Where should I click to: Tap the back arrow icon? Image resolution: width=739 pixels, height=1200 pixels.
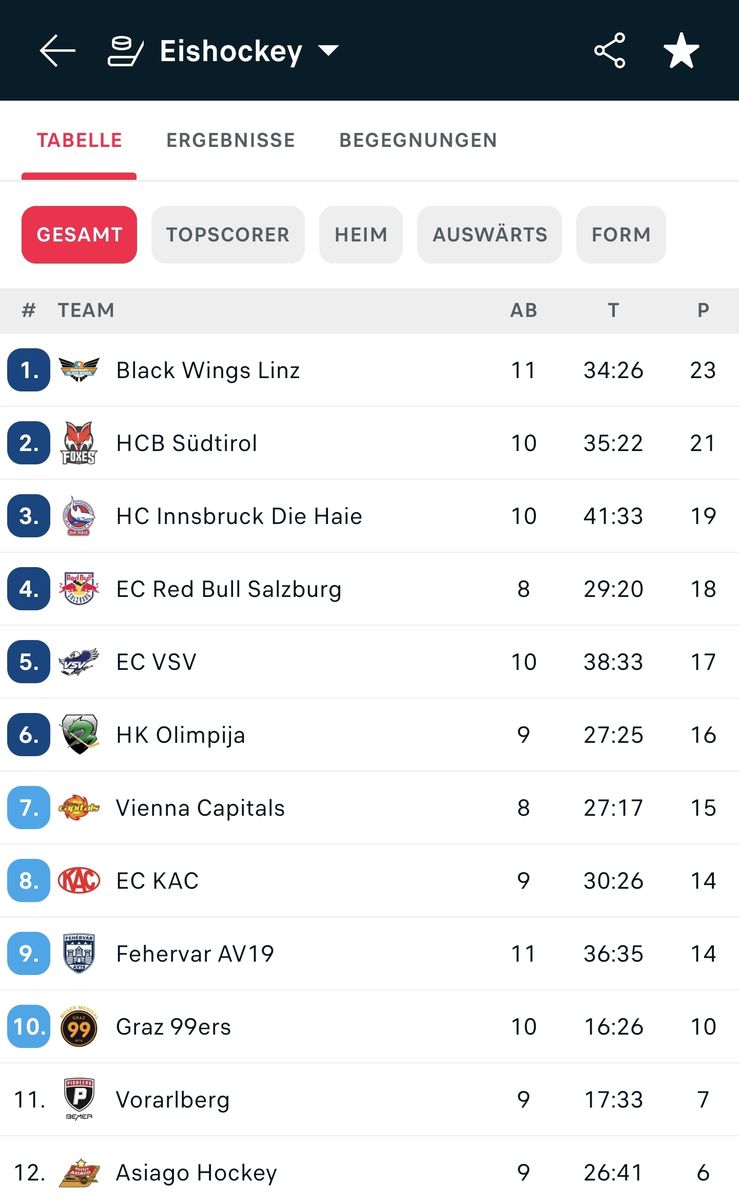click(x=57, y=51)
